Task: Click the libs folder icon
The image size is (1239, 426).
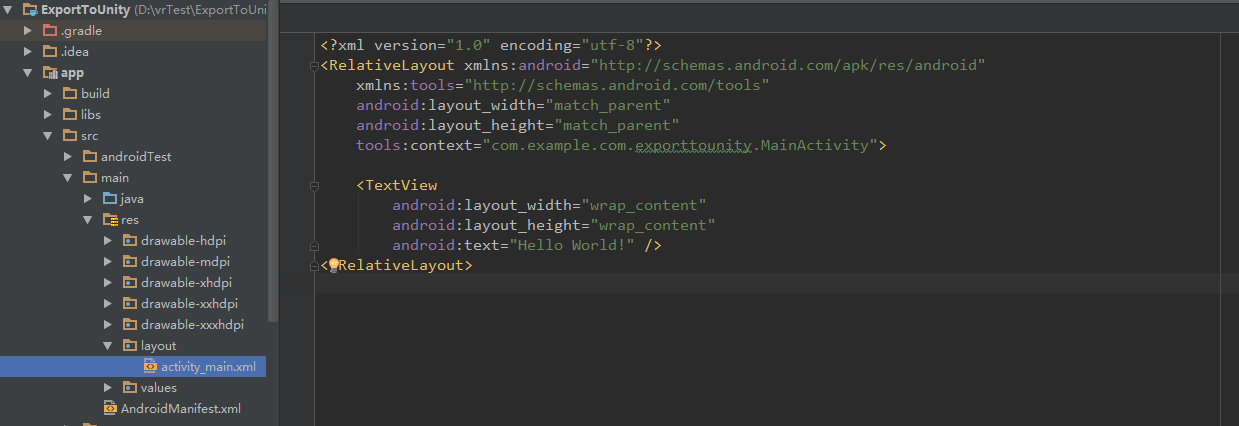Action: tap(70, 114)
